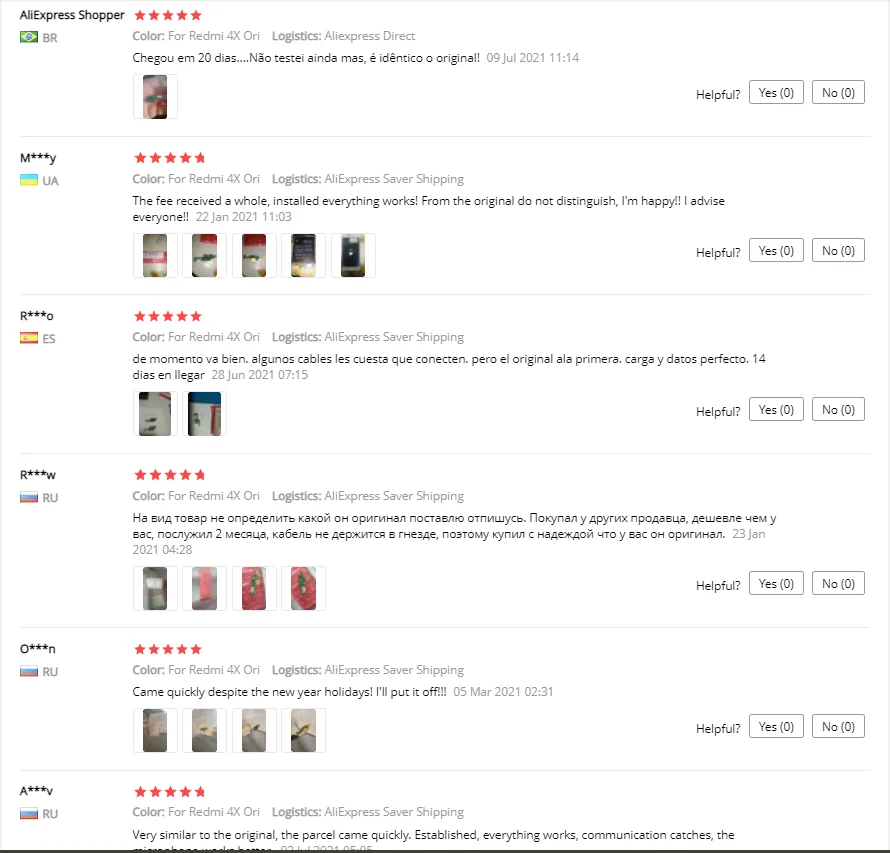Viewport: 890px width, 853px height.
Task: Click No for O***n's review
Action: tap(838, 727)
